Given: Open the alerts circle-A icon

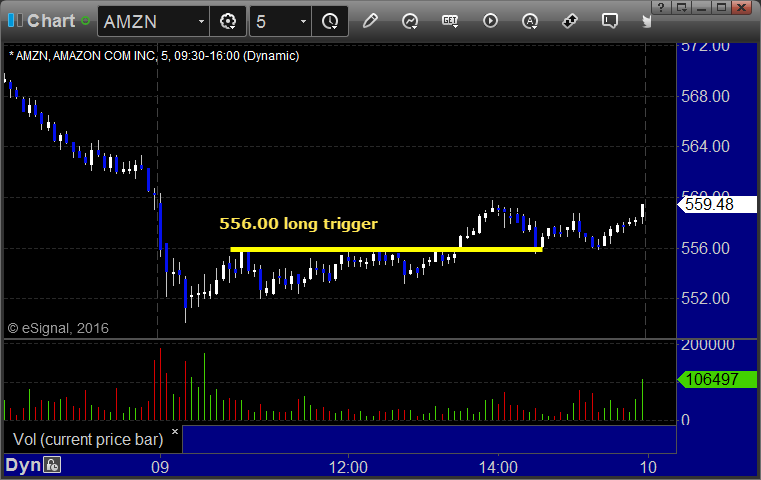Looking at the screenshot, I should 530,21.
